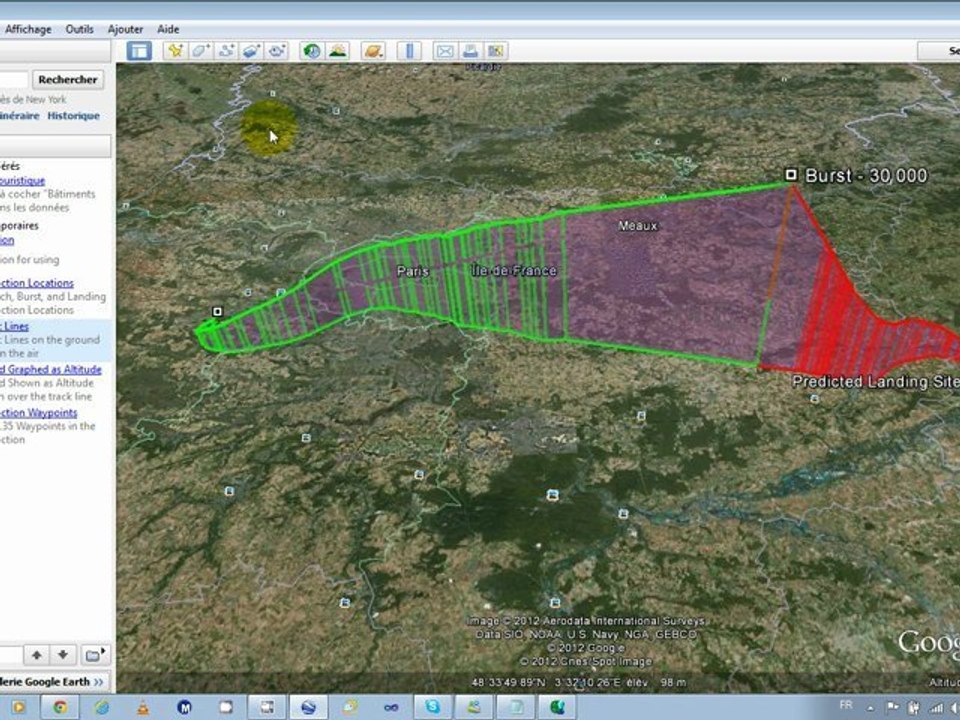960x720 pixels.
Task: Select the Prediction Waypoints entry
Action: pos(39,413)
